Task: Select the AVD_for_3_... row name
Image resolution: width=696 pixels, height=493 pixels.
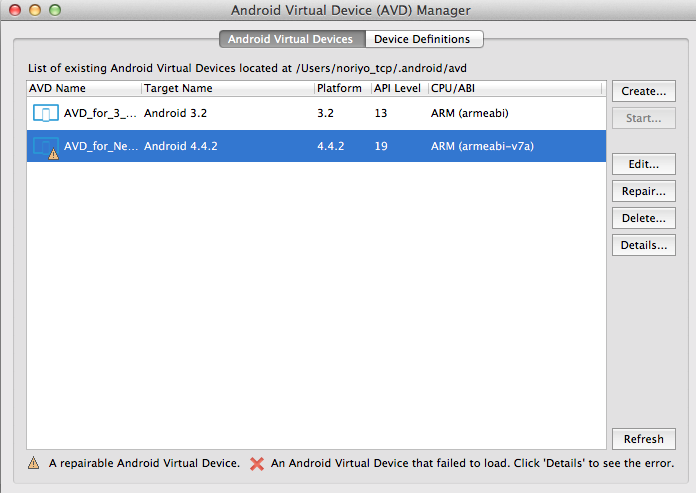Action: (100, 113)
